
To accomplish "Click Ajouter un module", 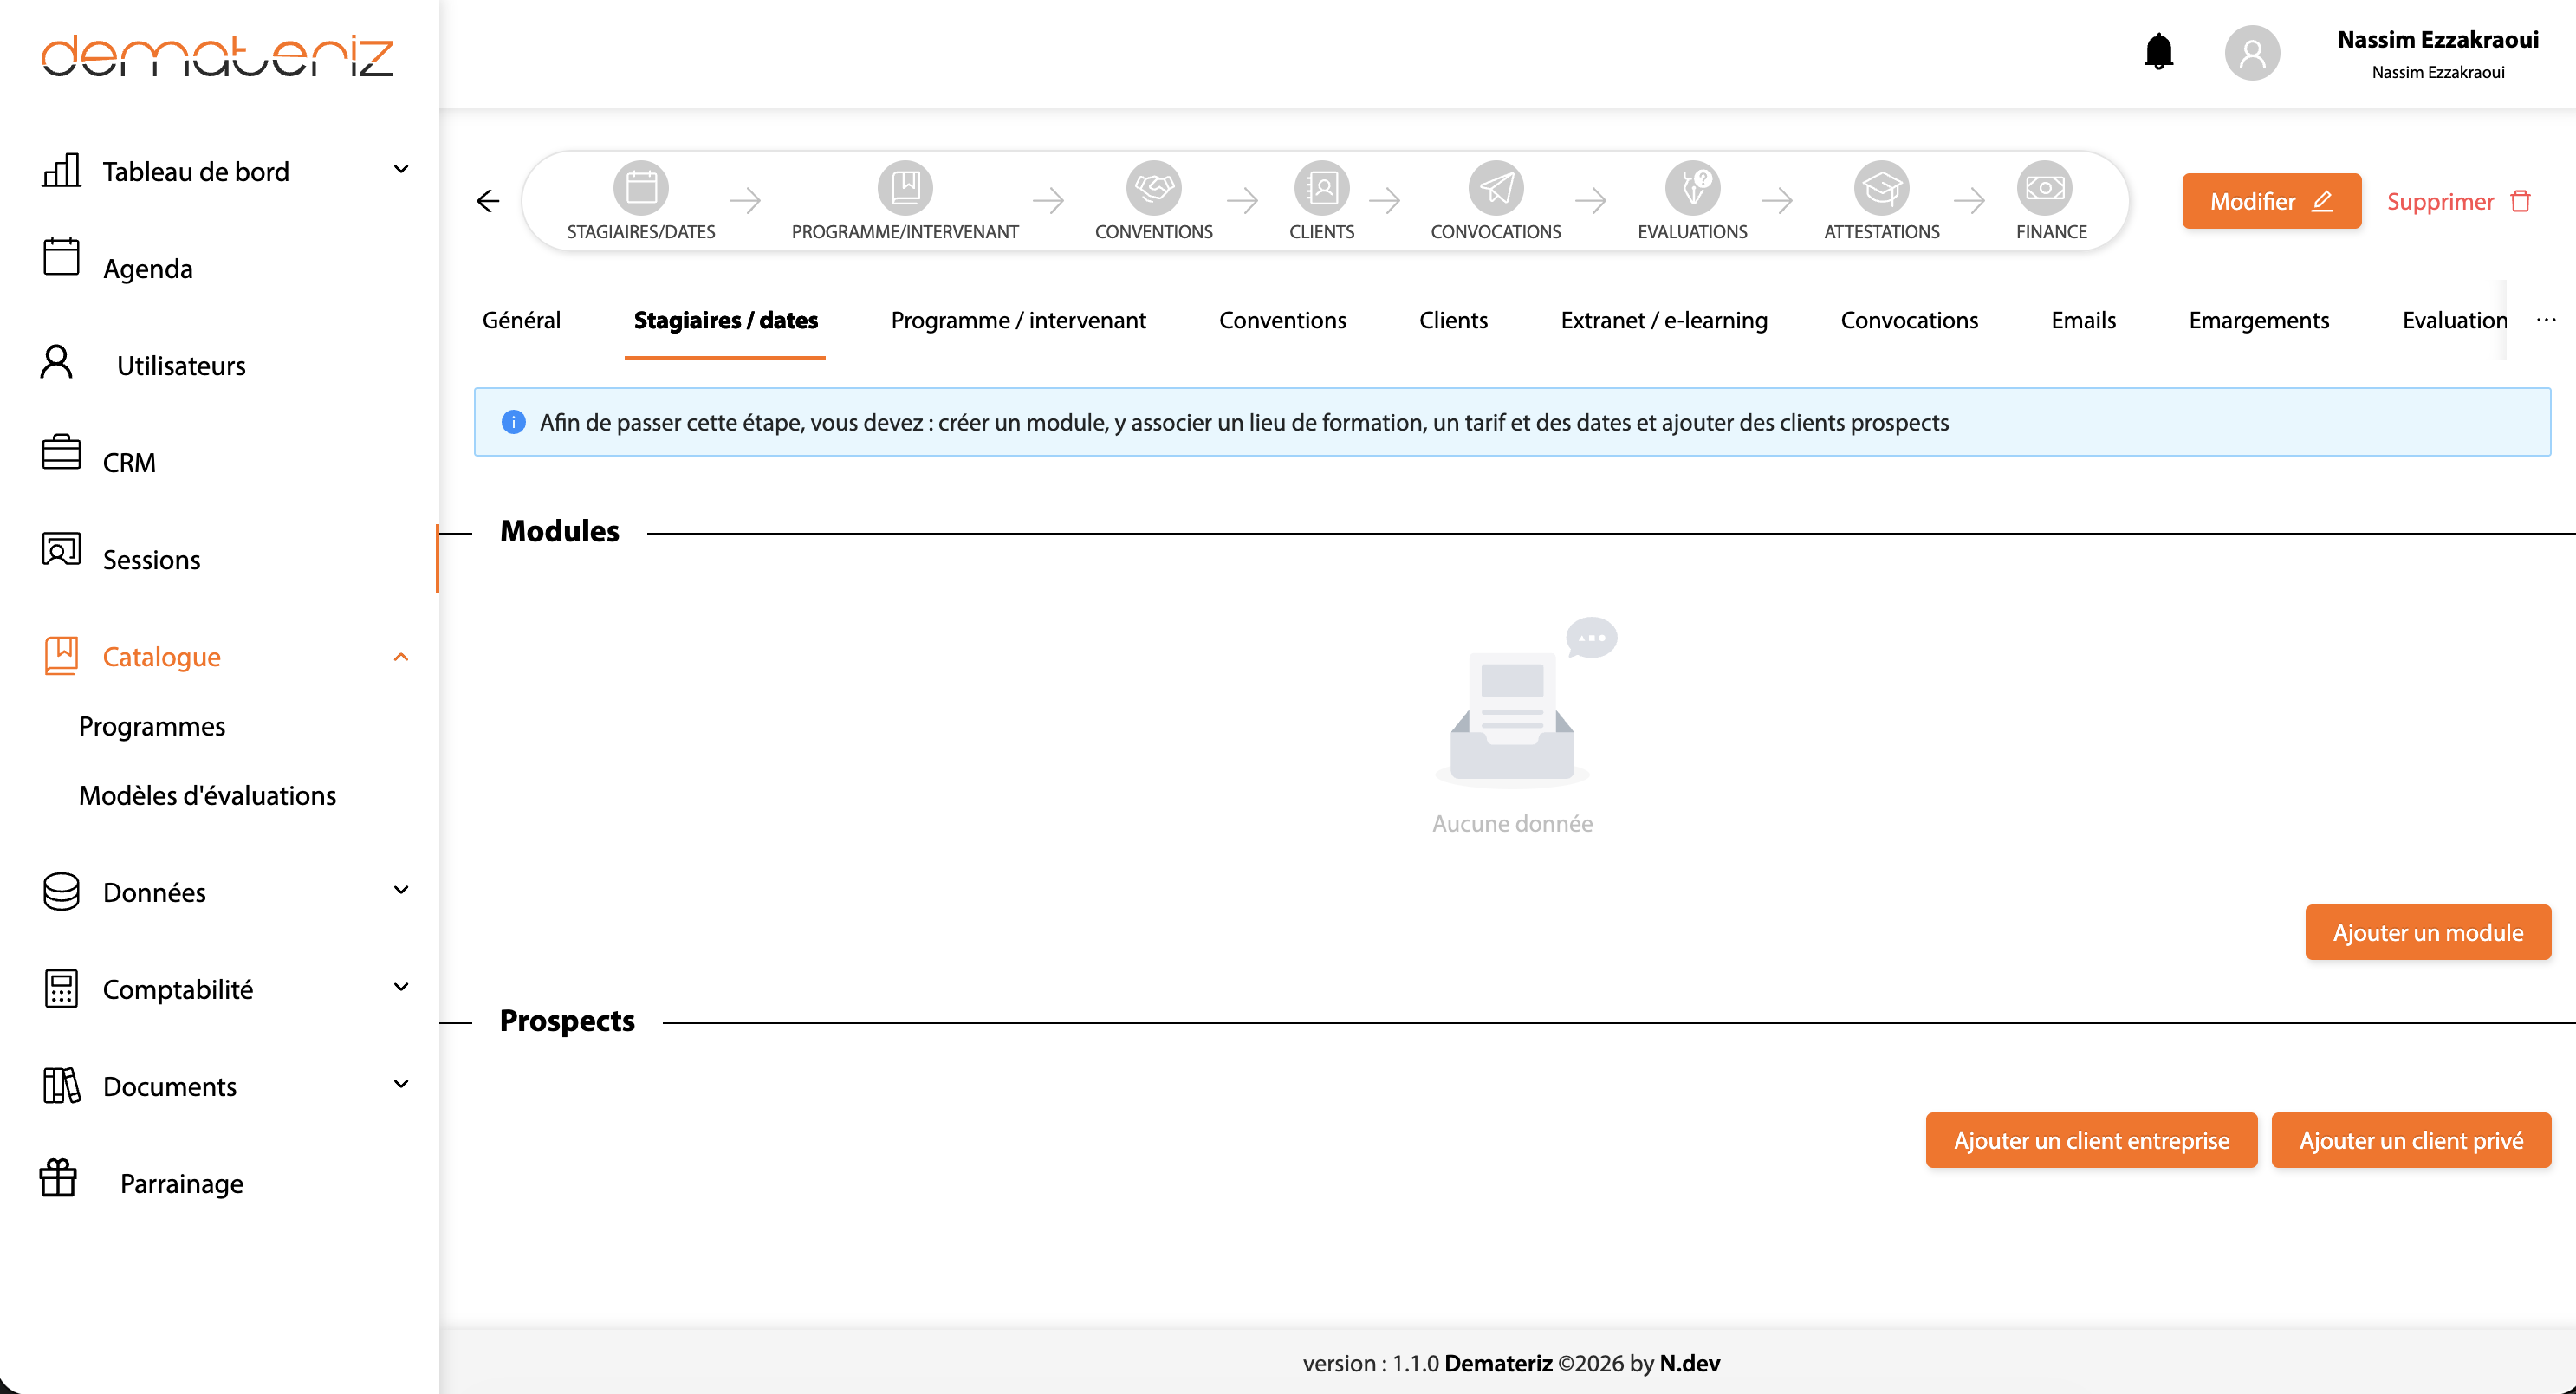I will (x=2427, y=932).
